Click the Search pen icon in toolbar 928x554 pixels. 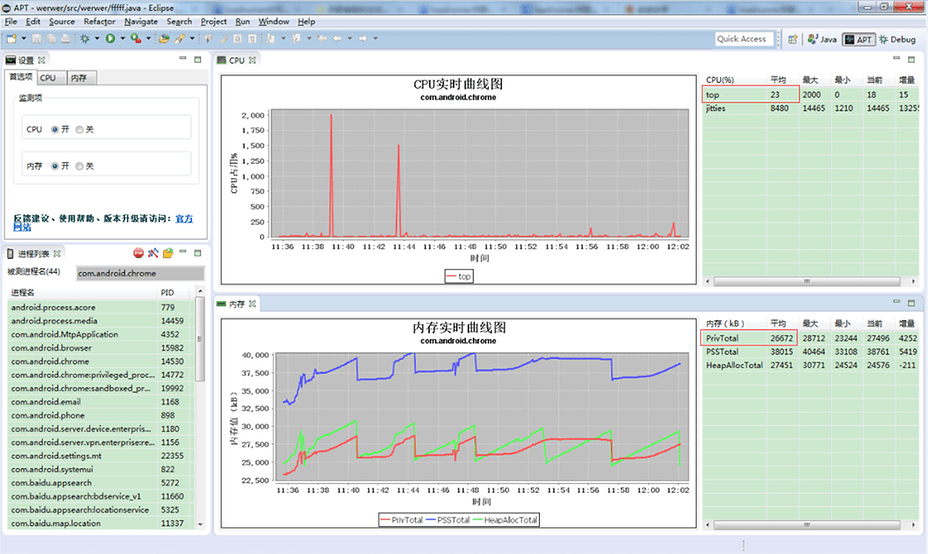coord(179,38)
